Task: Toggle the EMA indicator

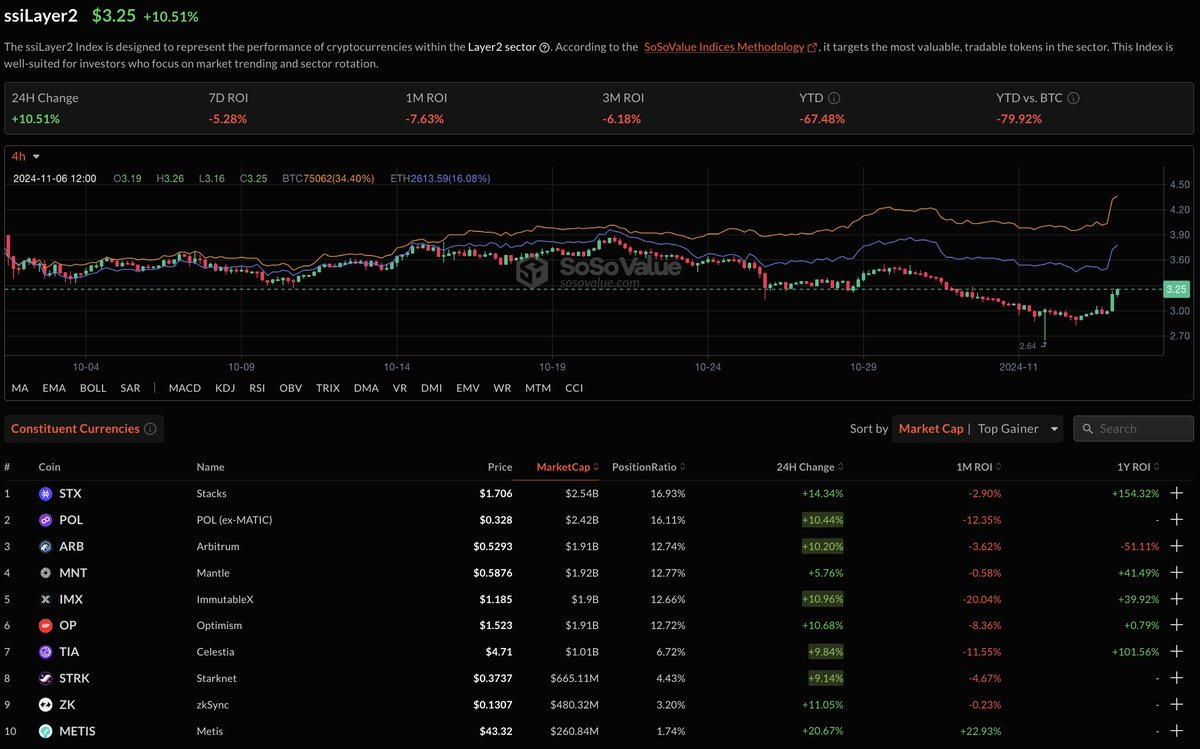Action: (54, 388)
